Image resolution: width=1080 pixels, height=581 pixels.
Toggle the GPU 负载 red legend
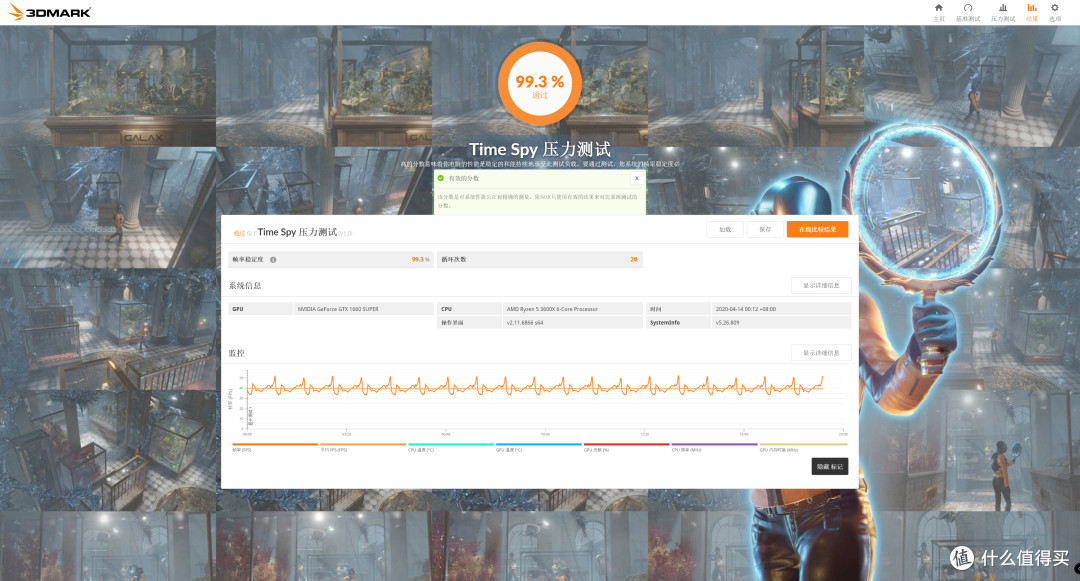[626, 447]
